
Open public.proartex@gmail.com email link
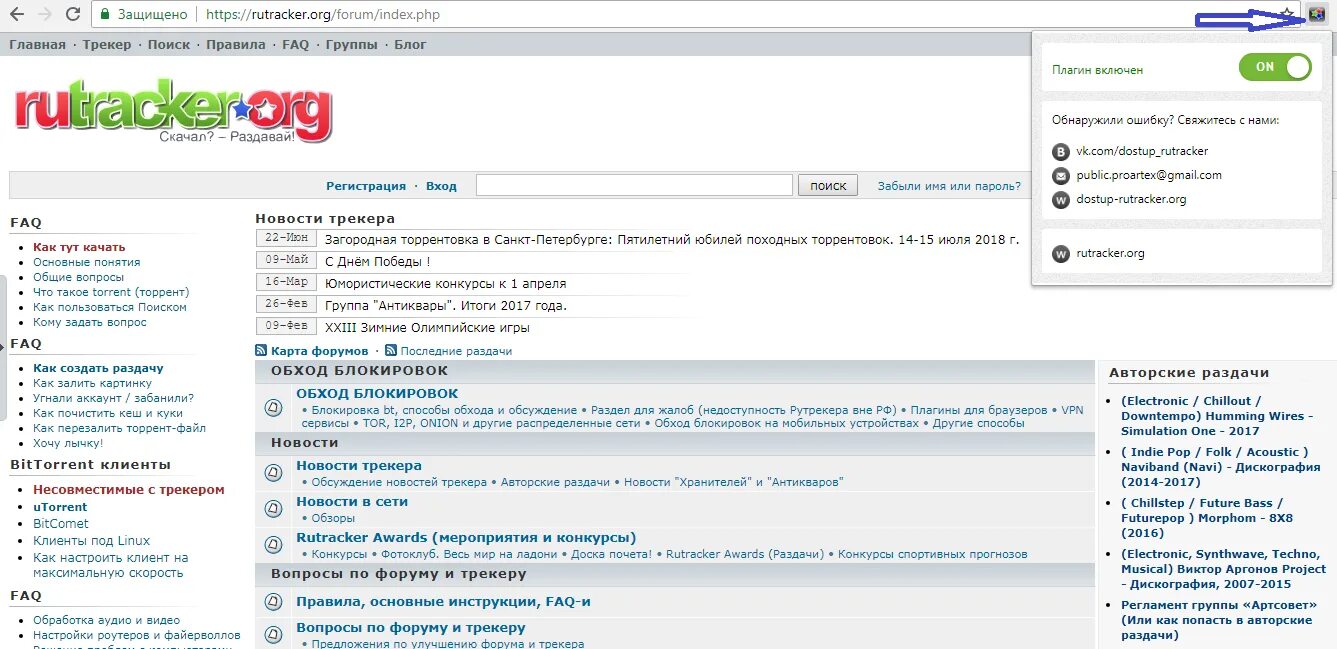point(1149,175)
